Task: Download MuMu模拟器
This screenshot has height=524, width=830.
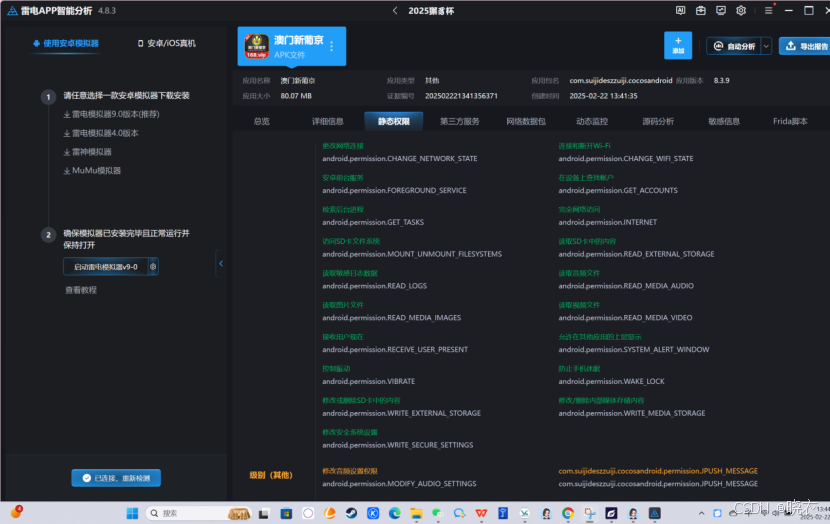Action: pyautogui.click(x=92, y=170)
